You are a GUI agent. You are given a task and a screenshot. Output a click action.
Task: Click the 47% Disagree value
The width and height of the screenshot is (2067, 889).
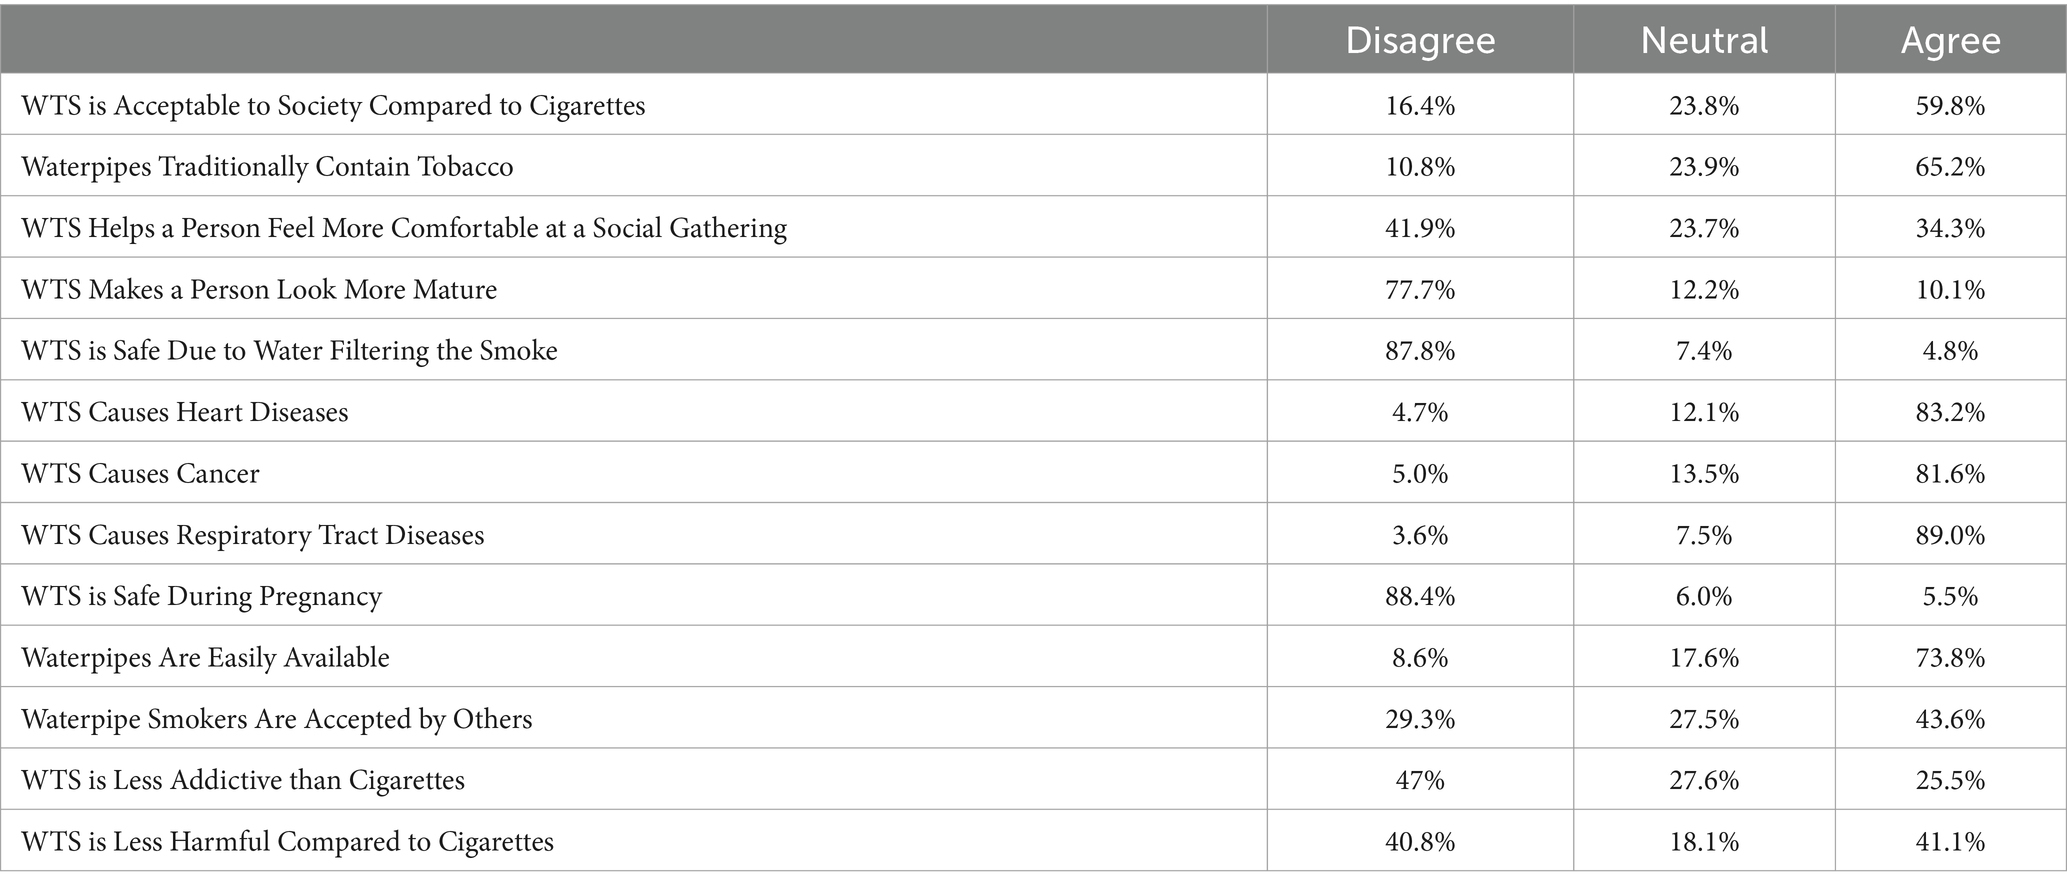pyautogui.click(x=1420, y=780)
